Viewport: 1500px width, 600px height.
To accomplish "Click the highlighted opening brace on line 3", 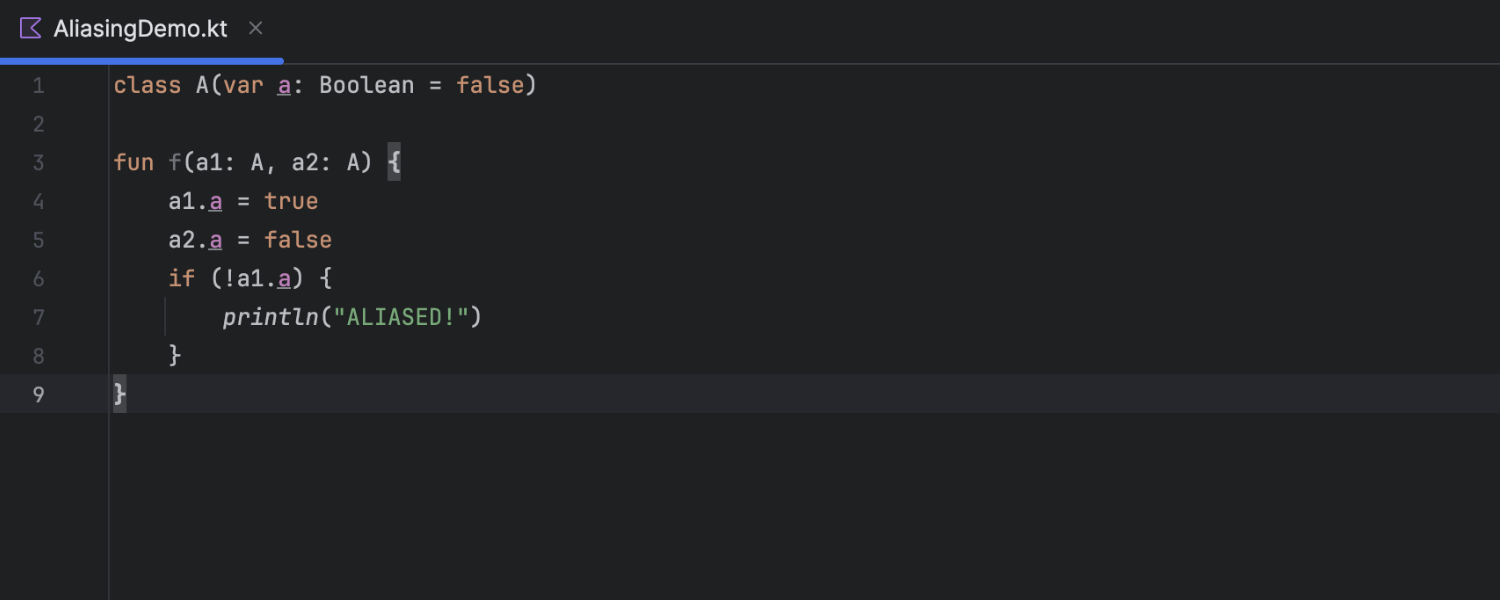I will coord(394,163).
